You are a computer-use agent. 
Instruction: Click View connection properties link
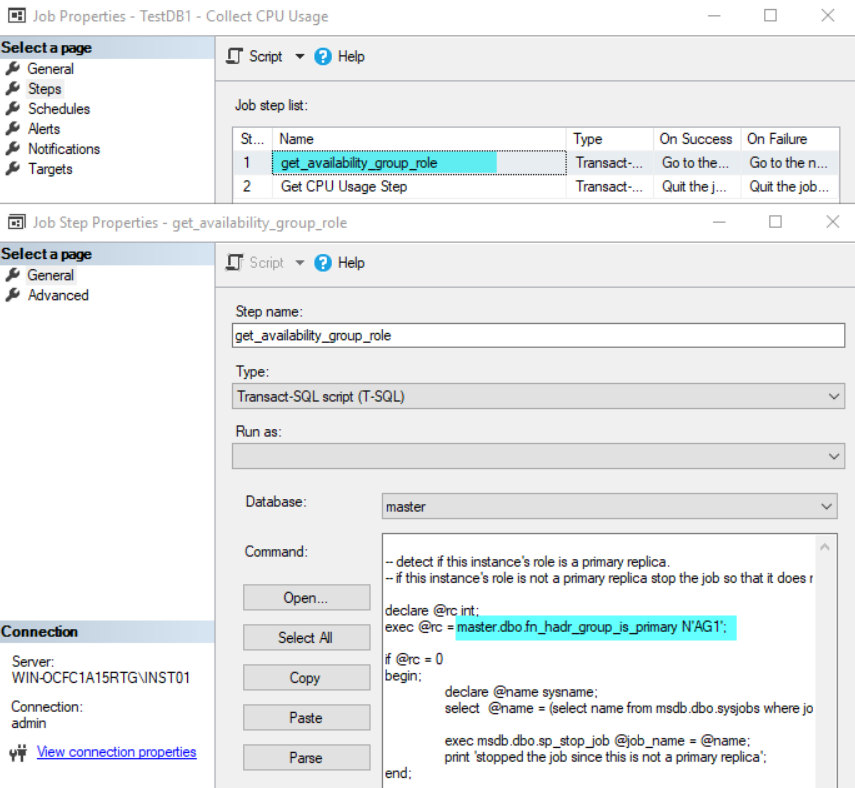(x=116, y=752)
